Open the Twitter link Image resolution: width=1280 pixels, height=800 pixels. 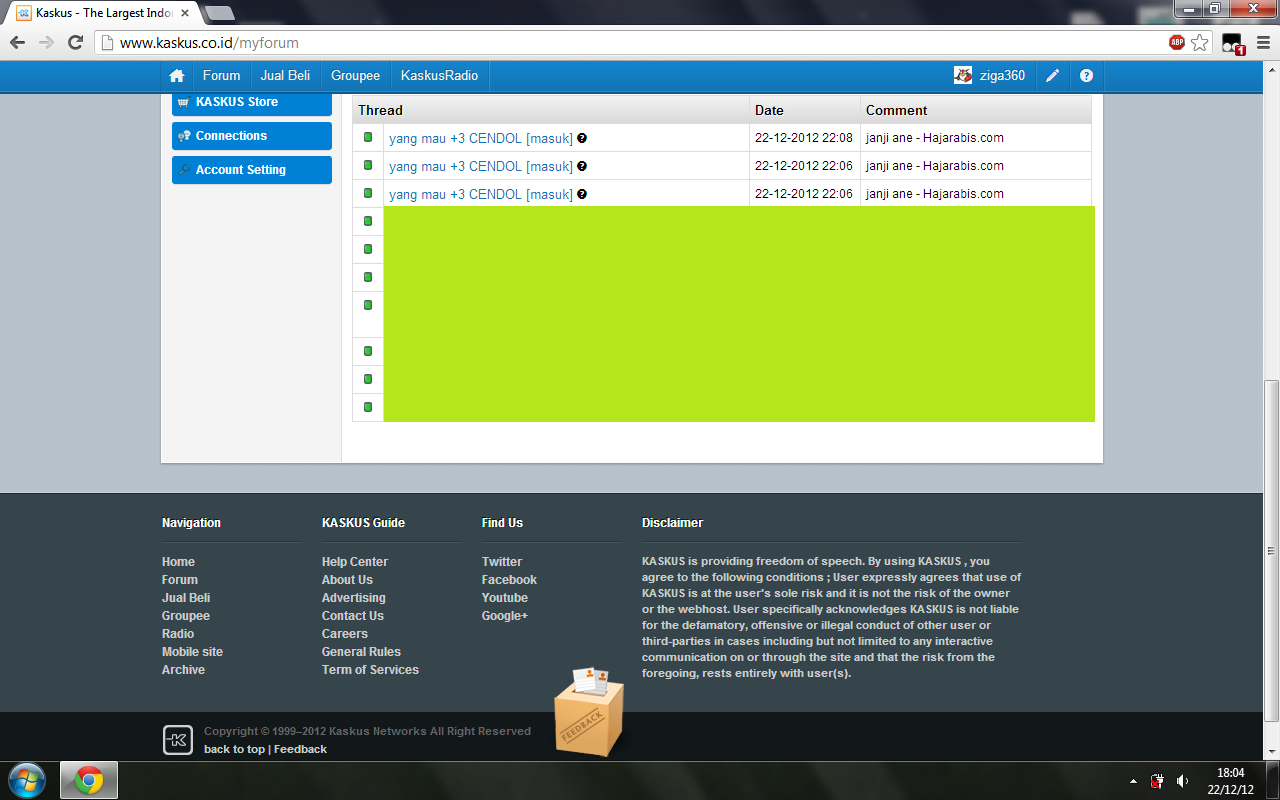[502, 562]
